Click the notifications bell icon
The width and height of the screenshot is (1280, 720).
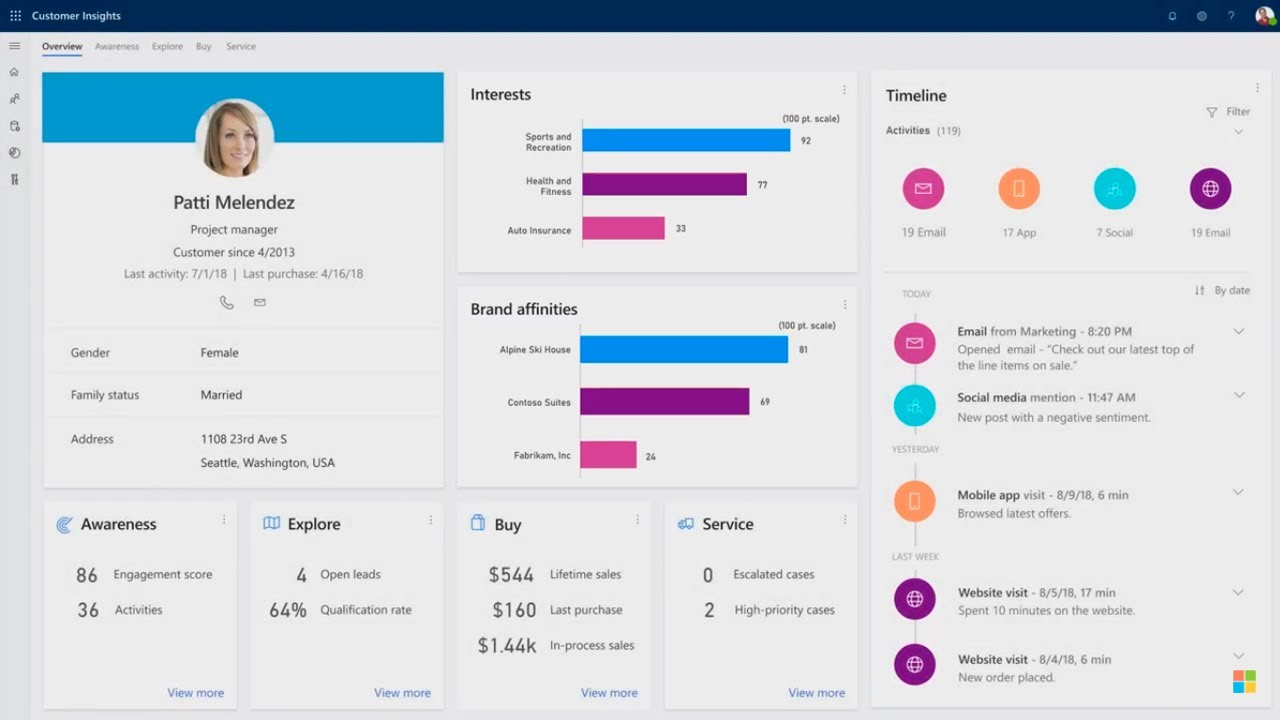(x=1172, y=16)
